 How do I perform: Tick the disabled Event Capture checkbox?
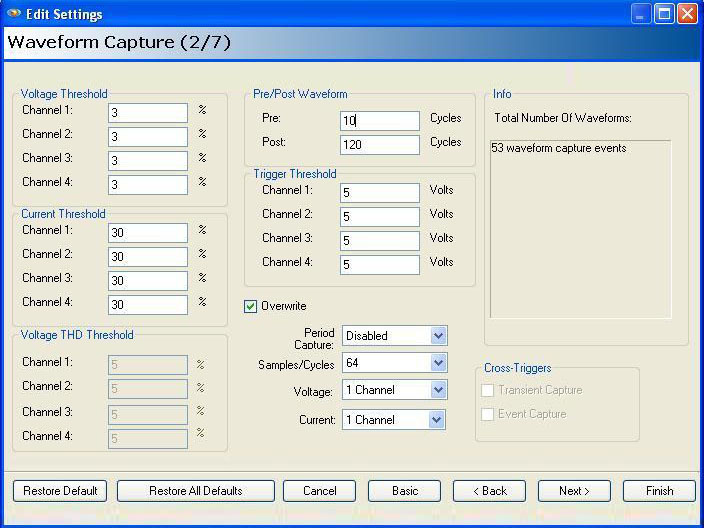click(487, 414)
